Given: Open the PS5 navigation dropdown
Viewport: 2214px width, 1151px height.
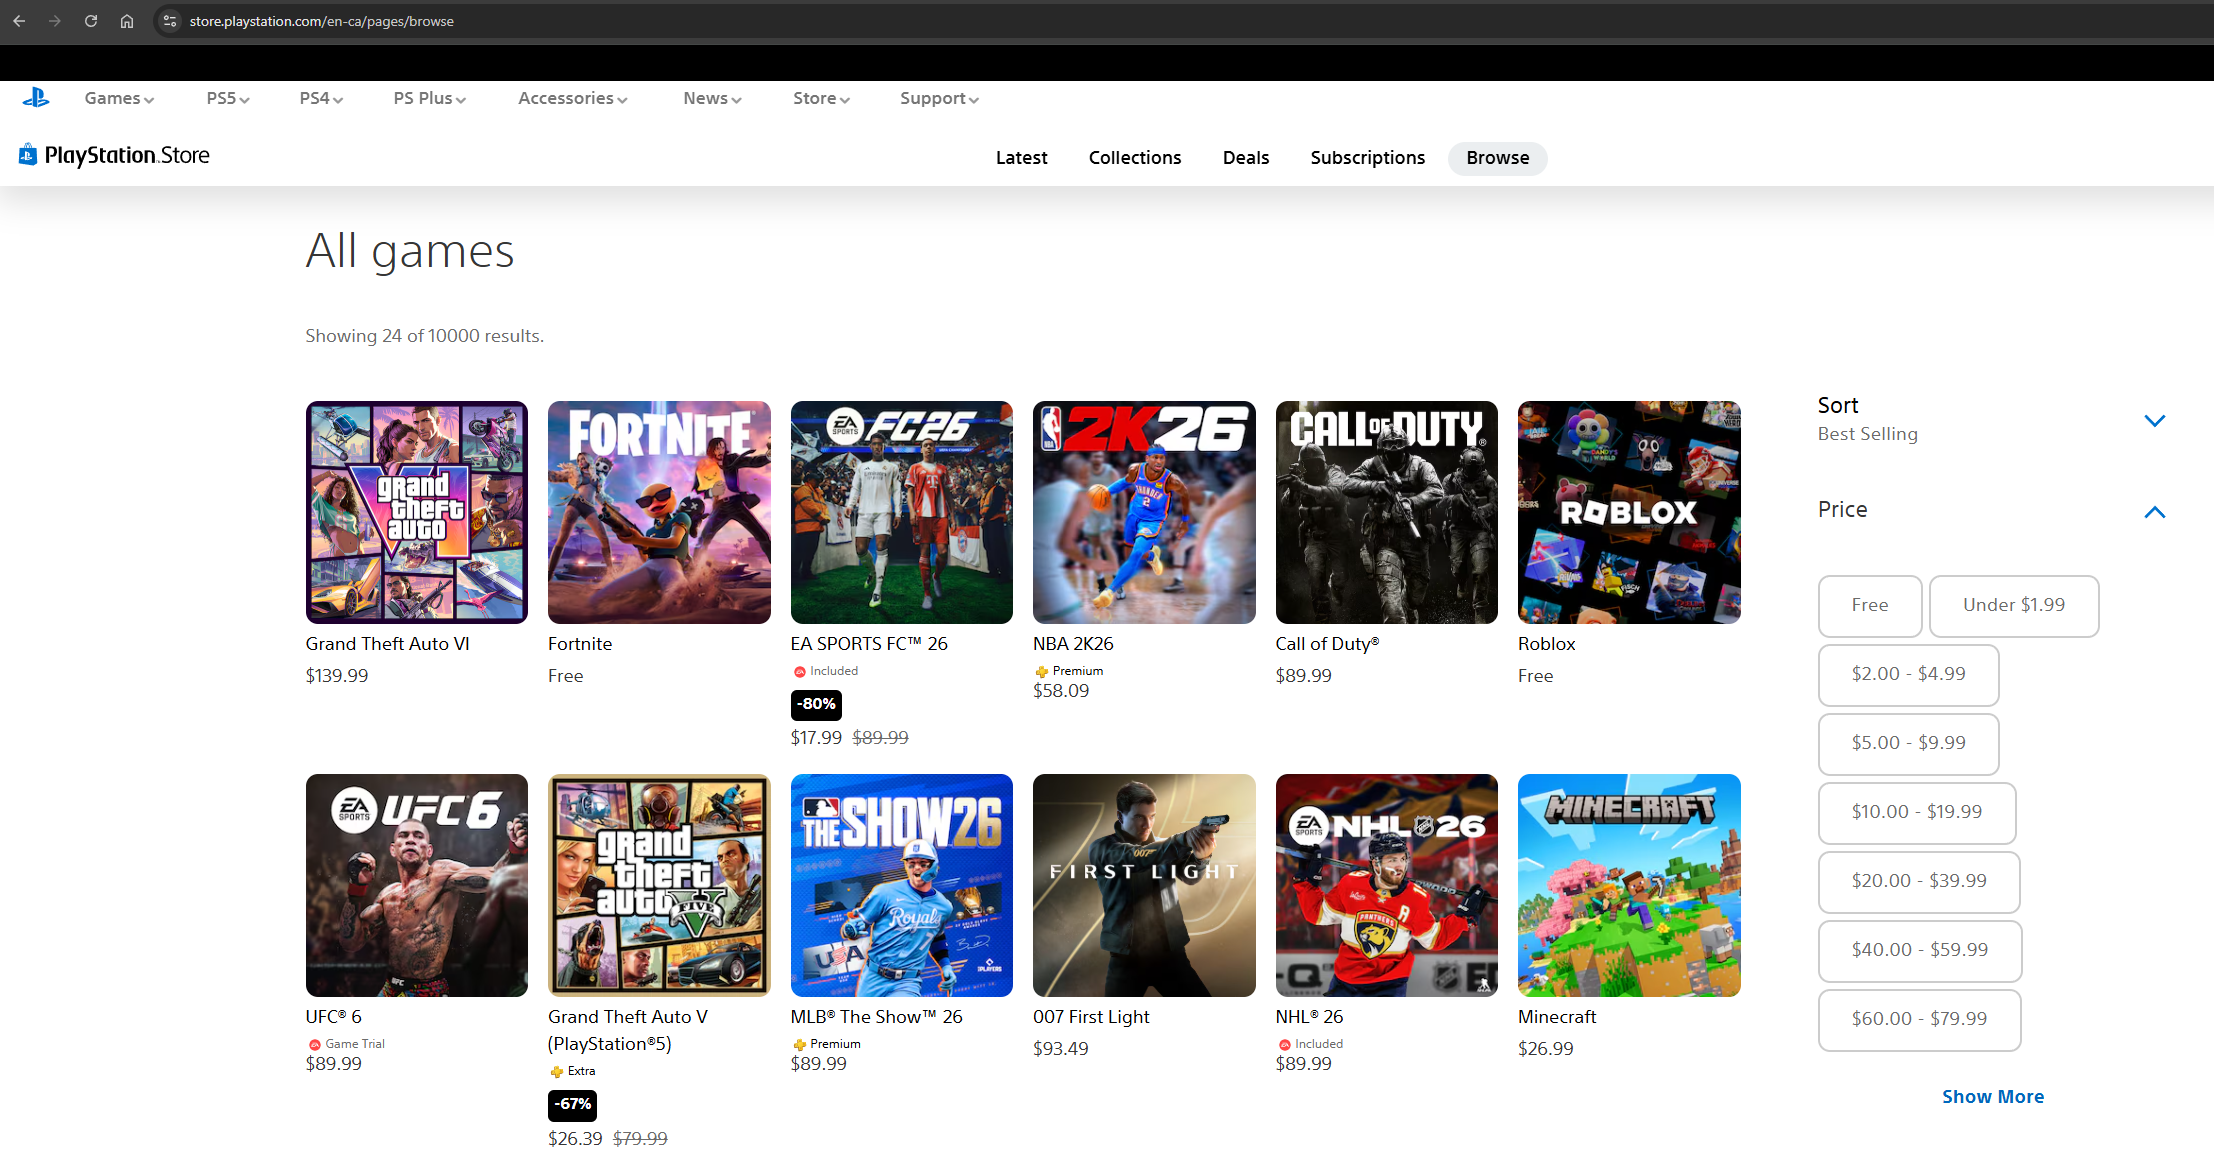Looking at the screenshot, I should tap(228, 98).
